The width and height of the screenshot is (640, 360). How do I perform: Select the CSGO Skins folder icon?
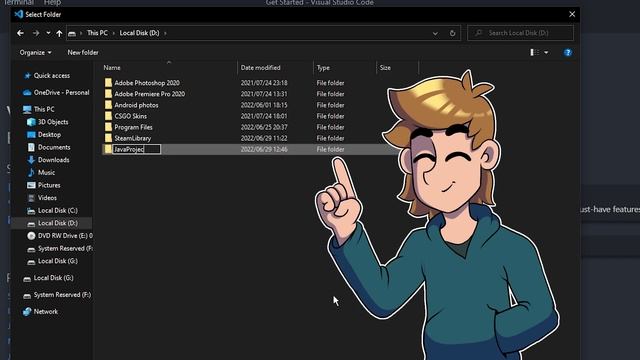[x=108, y=116]
